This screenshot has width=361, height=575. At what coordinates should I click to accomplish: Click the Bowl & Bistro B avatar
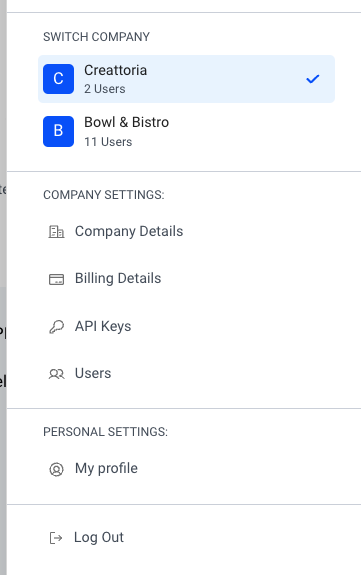point(58,131)
